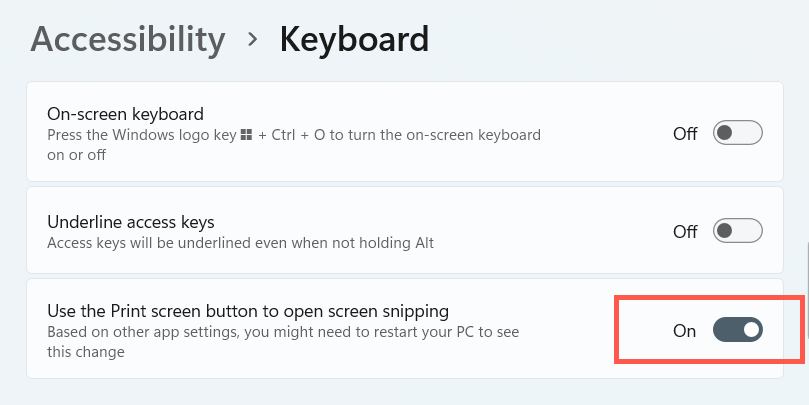Click the scrollbar at the right edge
This screenshot has width=809, height=405.
pyautogui.click(x=806, y=270)
